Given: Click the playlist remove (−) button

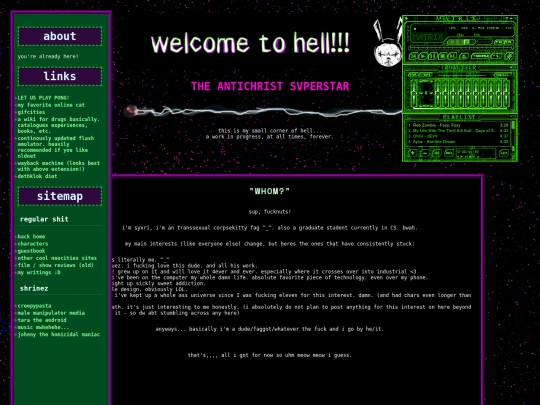Looking at the screenshot, I should click(x=425, y=153).
